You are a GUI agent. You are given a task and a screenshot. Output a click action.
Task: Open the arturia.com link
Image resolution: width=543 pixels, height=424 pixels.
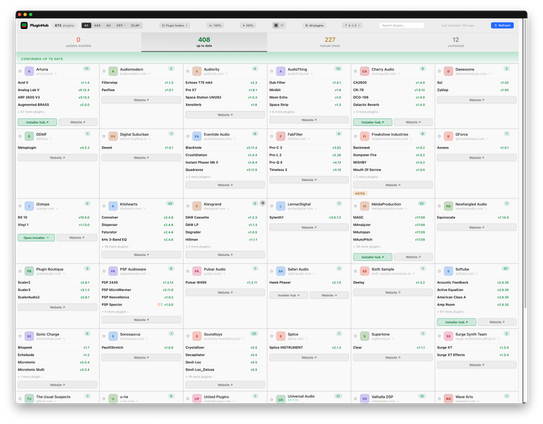(x=46, y=74)
